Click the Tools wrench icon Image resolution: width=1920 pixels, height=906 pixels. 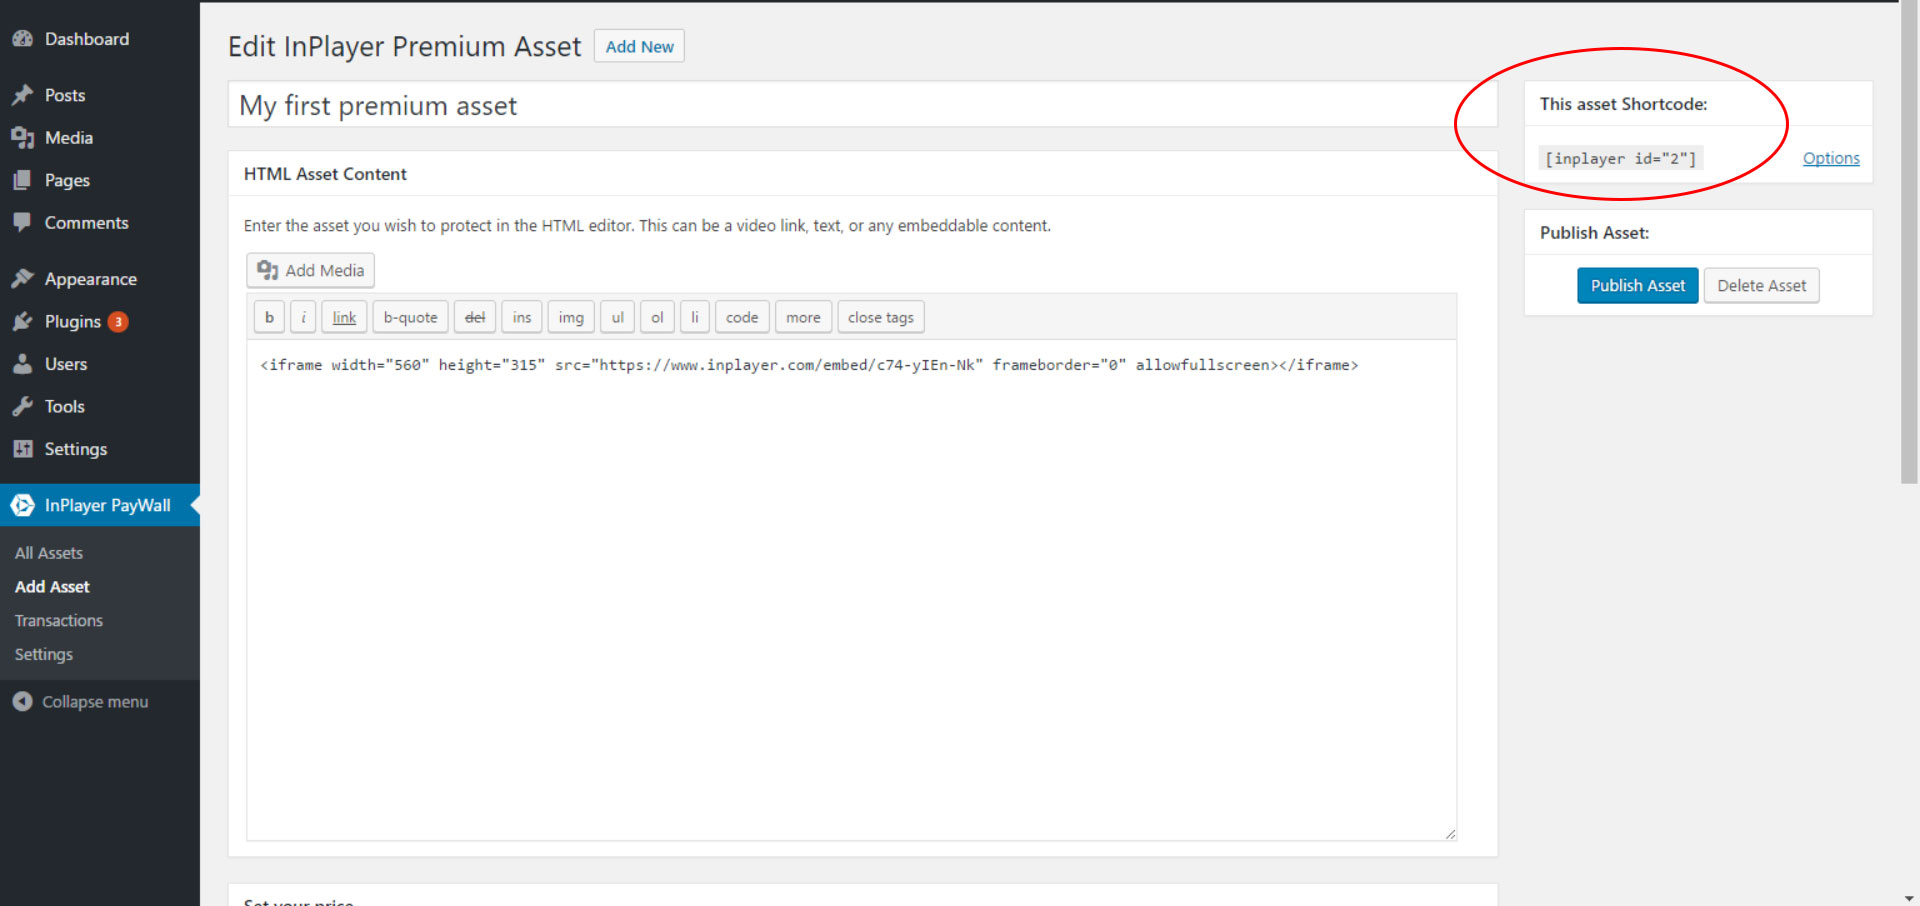click(x=22, y=406)
